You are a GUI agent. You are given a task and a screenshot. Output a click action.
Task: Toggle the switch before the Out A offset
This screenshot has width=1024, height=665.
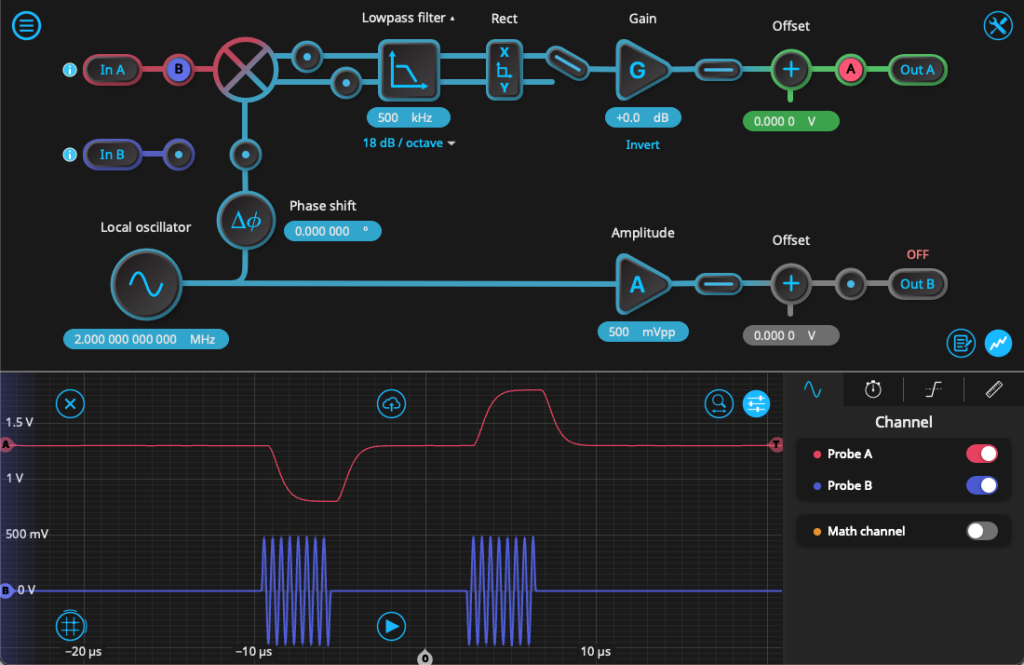(718, 70)
